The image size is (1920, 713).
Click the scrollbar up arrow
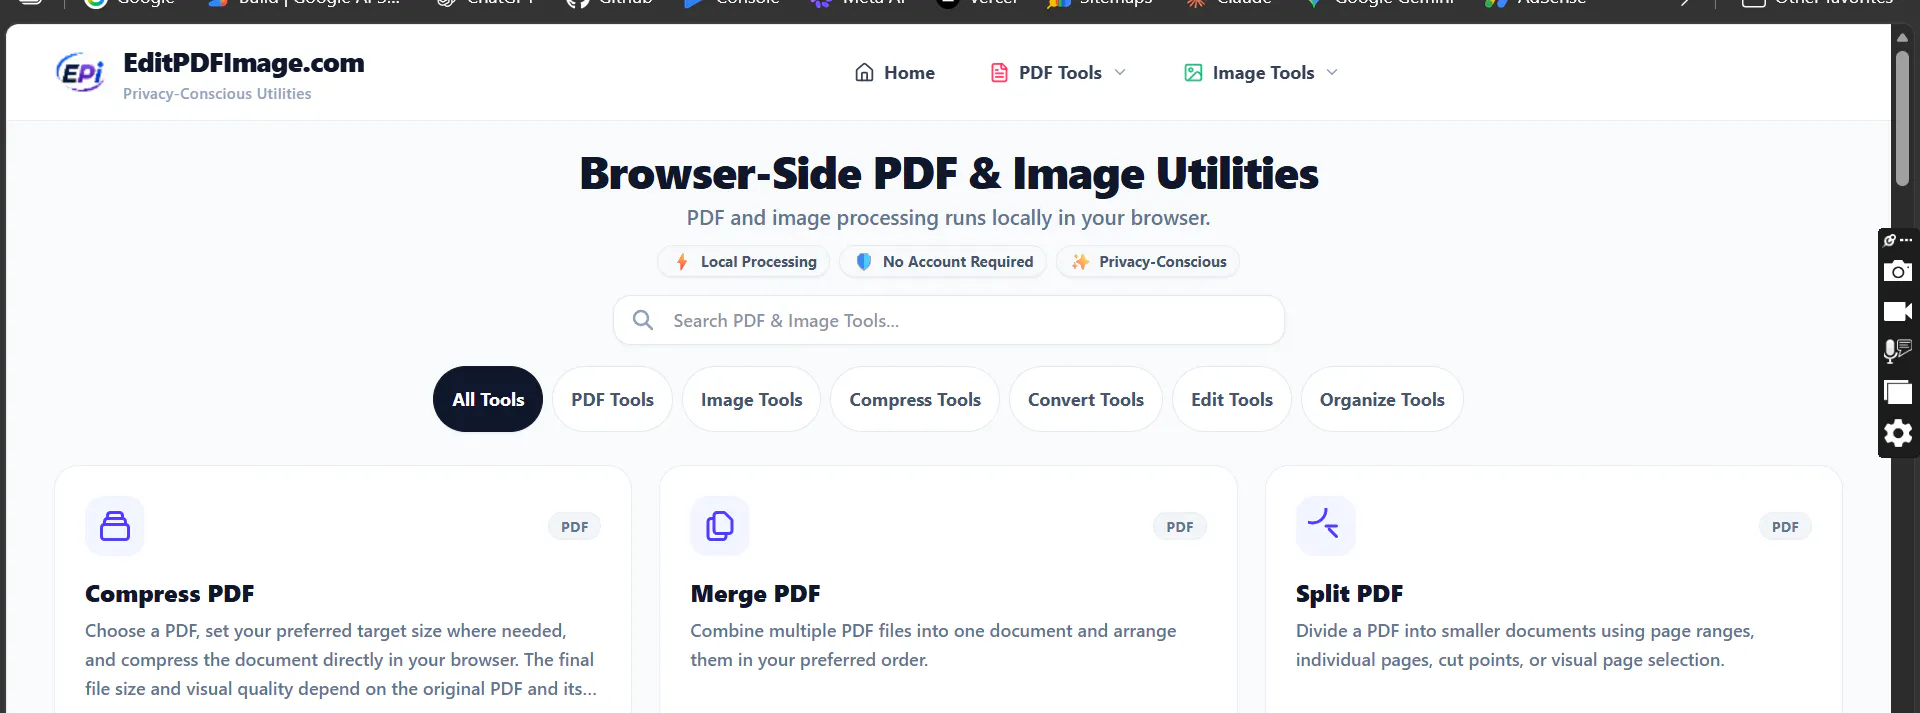point(1902,38)
